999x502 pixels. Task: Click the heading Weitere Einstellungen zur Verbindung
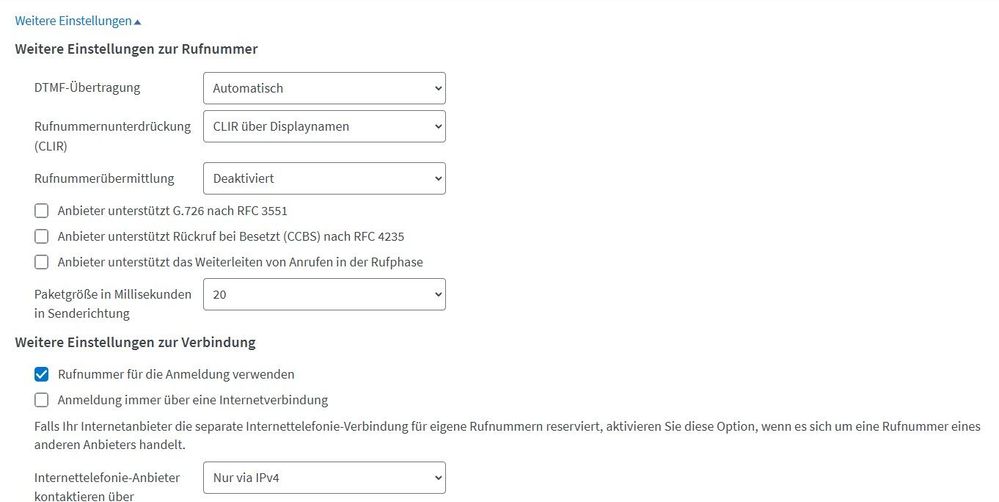pos(135,342)
